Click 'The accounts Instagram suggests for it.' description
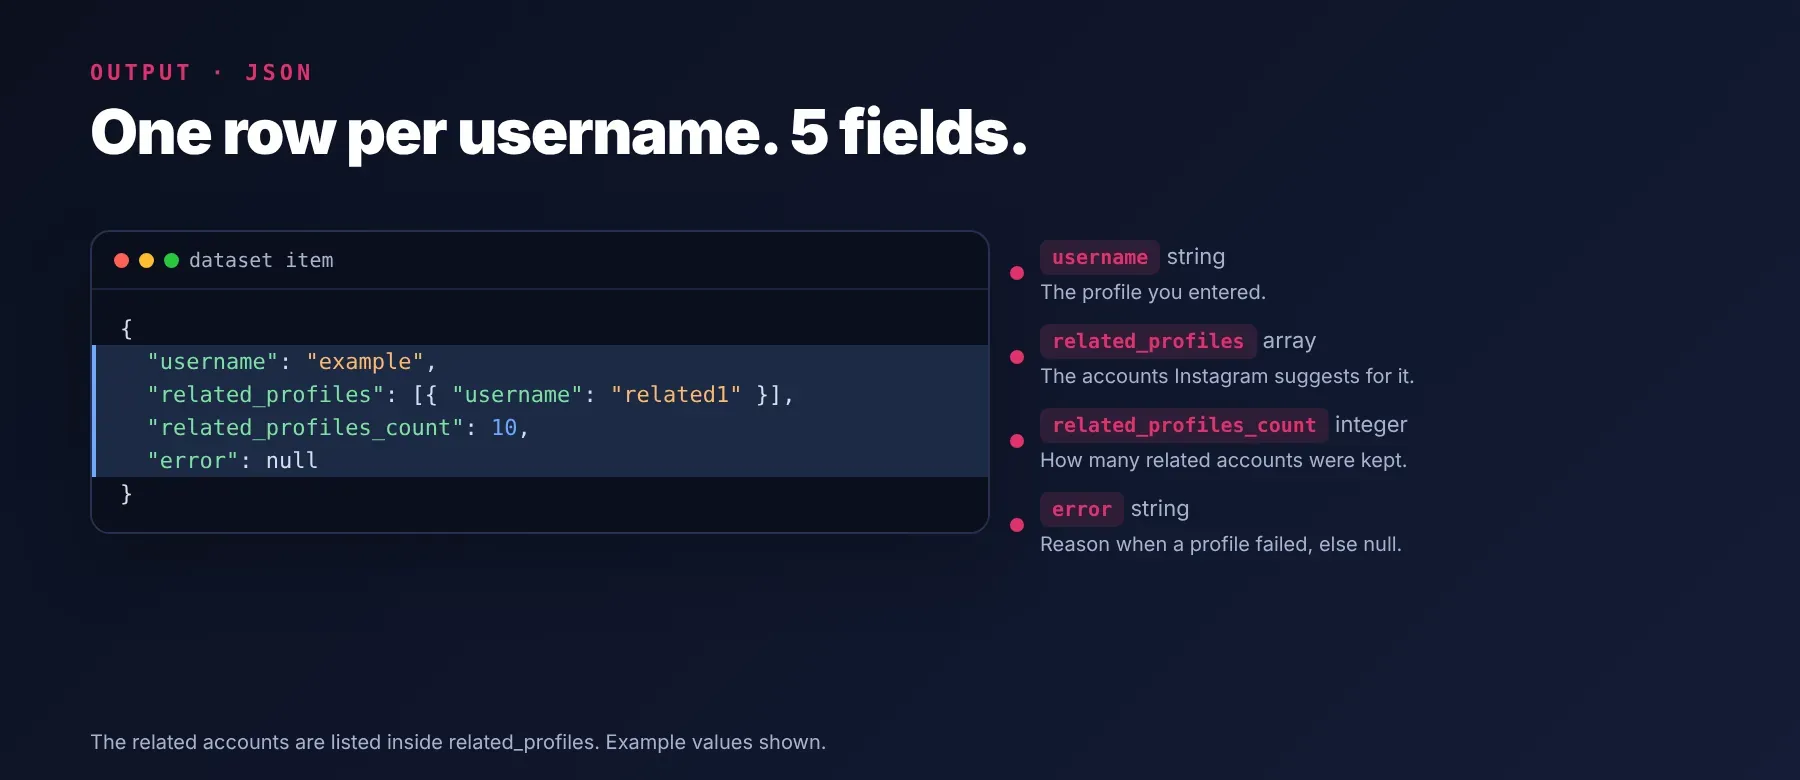This screenshot has height=780, width=1800. (x=1227, y=376)
